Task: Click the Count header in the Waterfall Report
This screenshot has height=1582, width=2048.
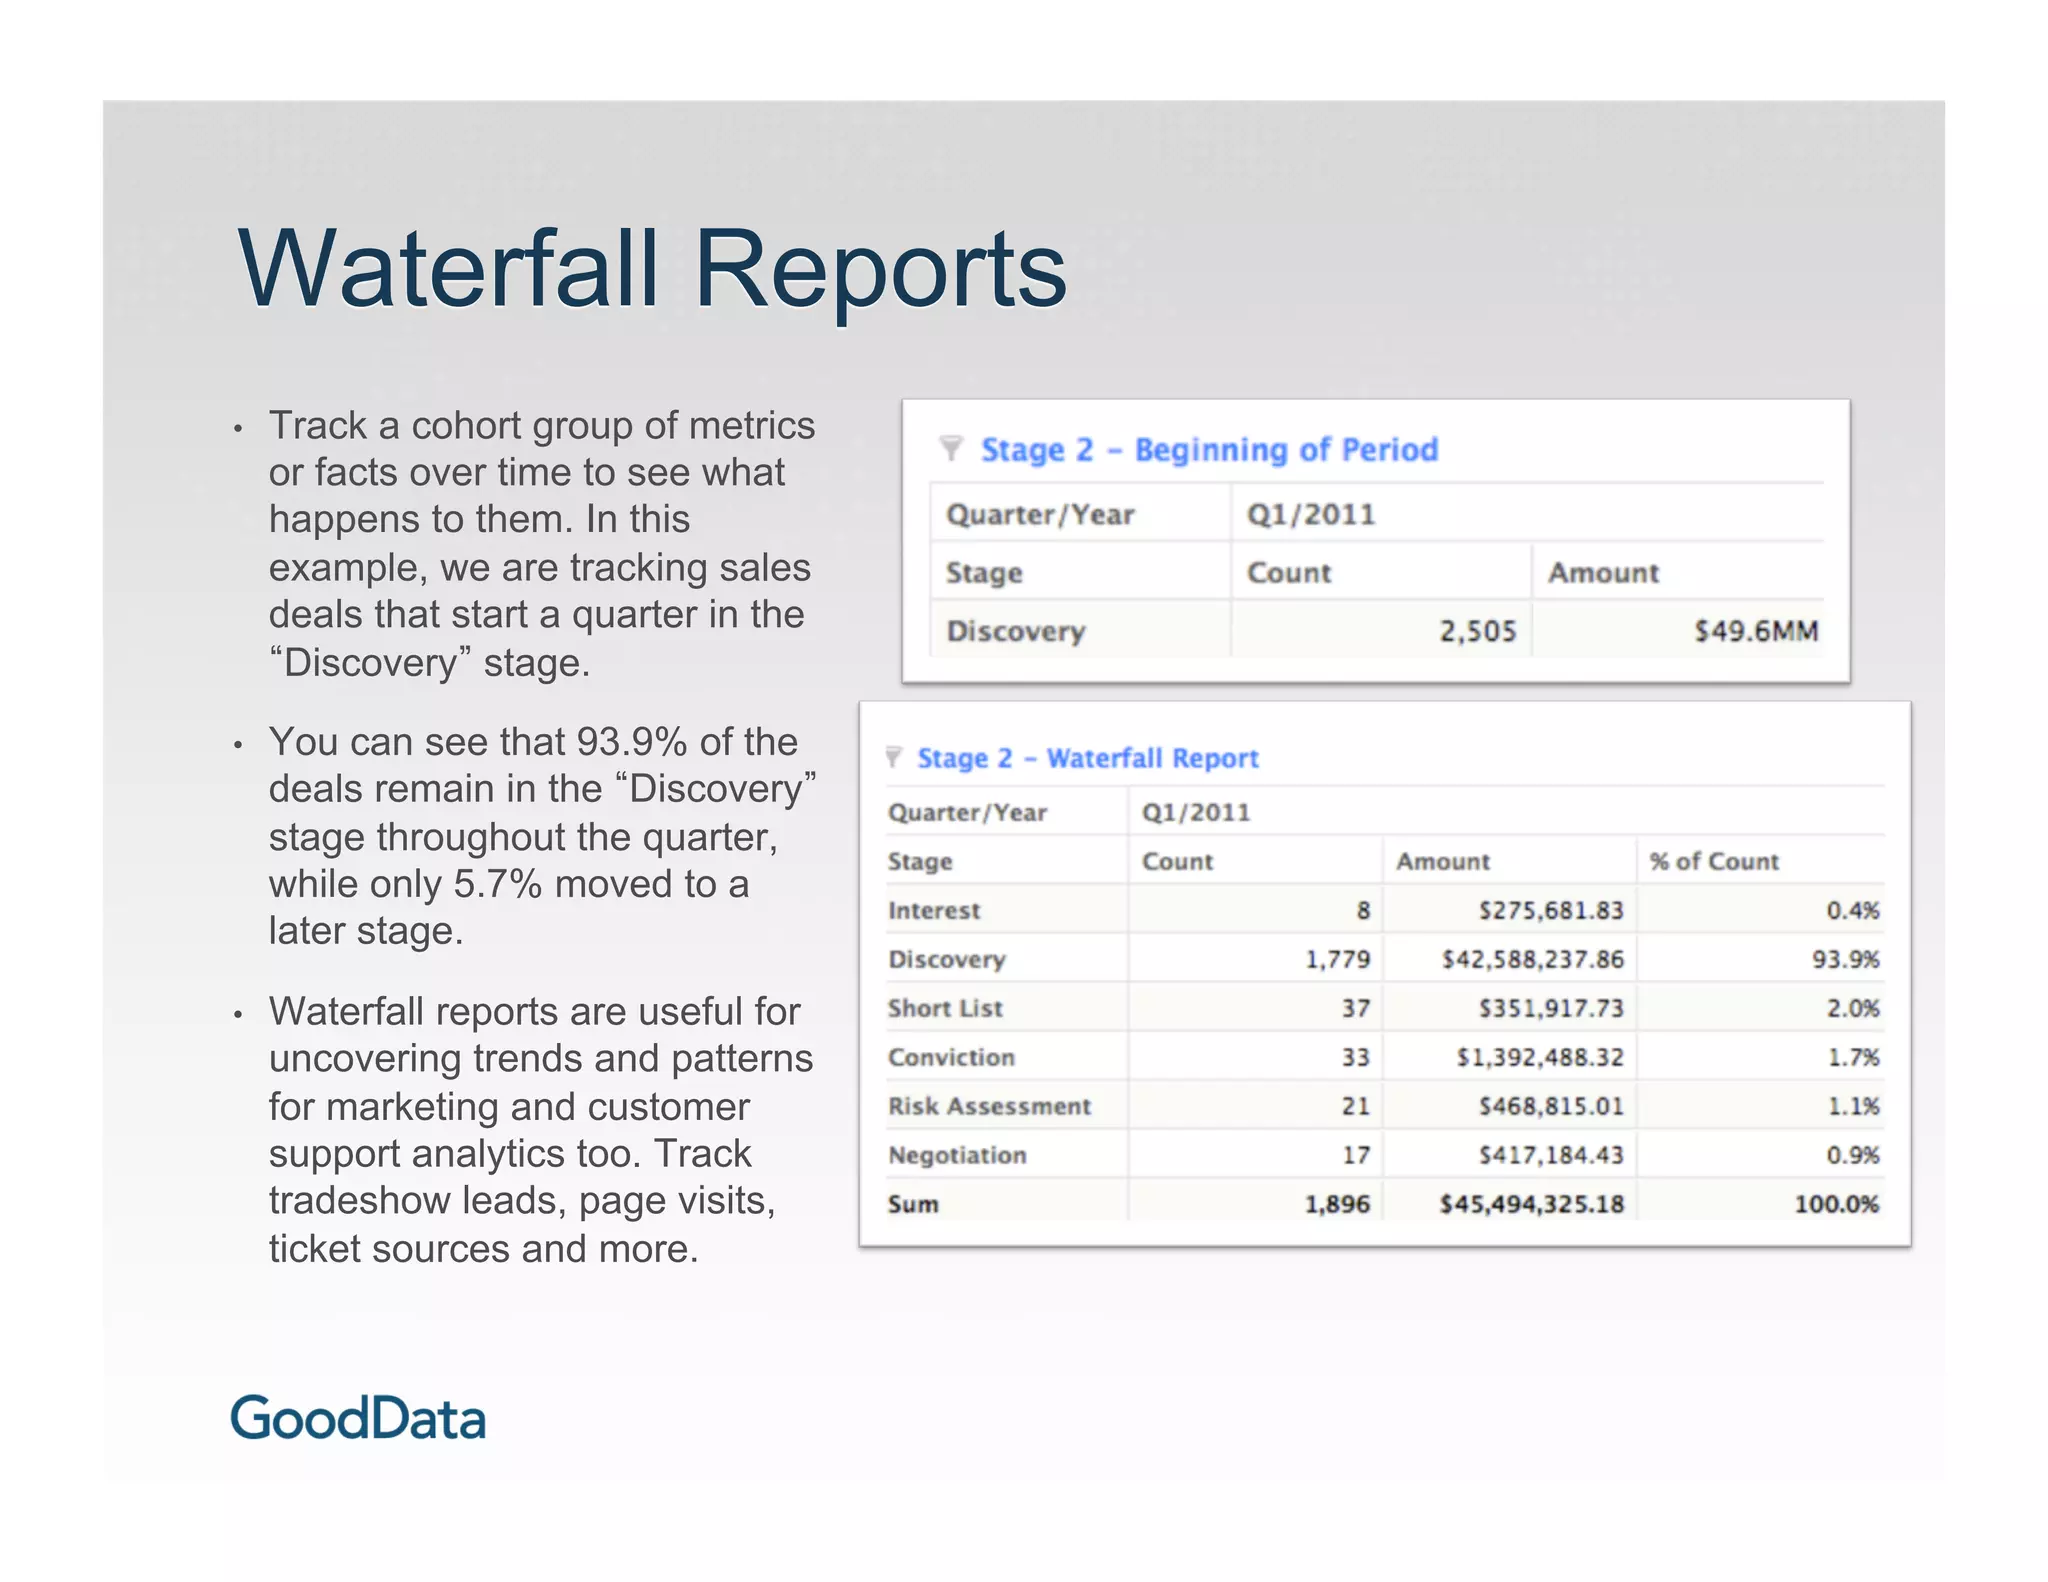Action: (x=1177, y=861)
